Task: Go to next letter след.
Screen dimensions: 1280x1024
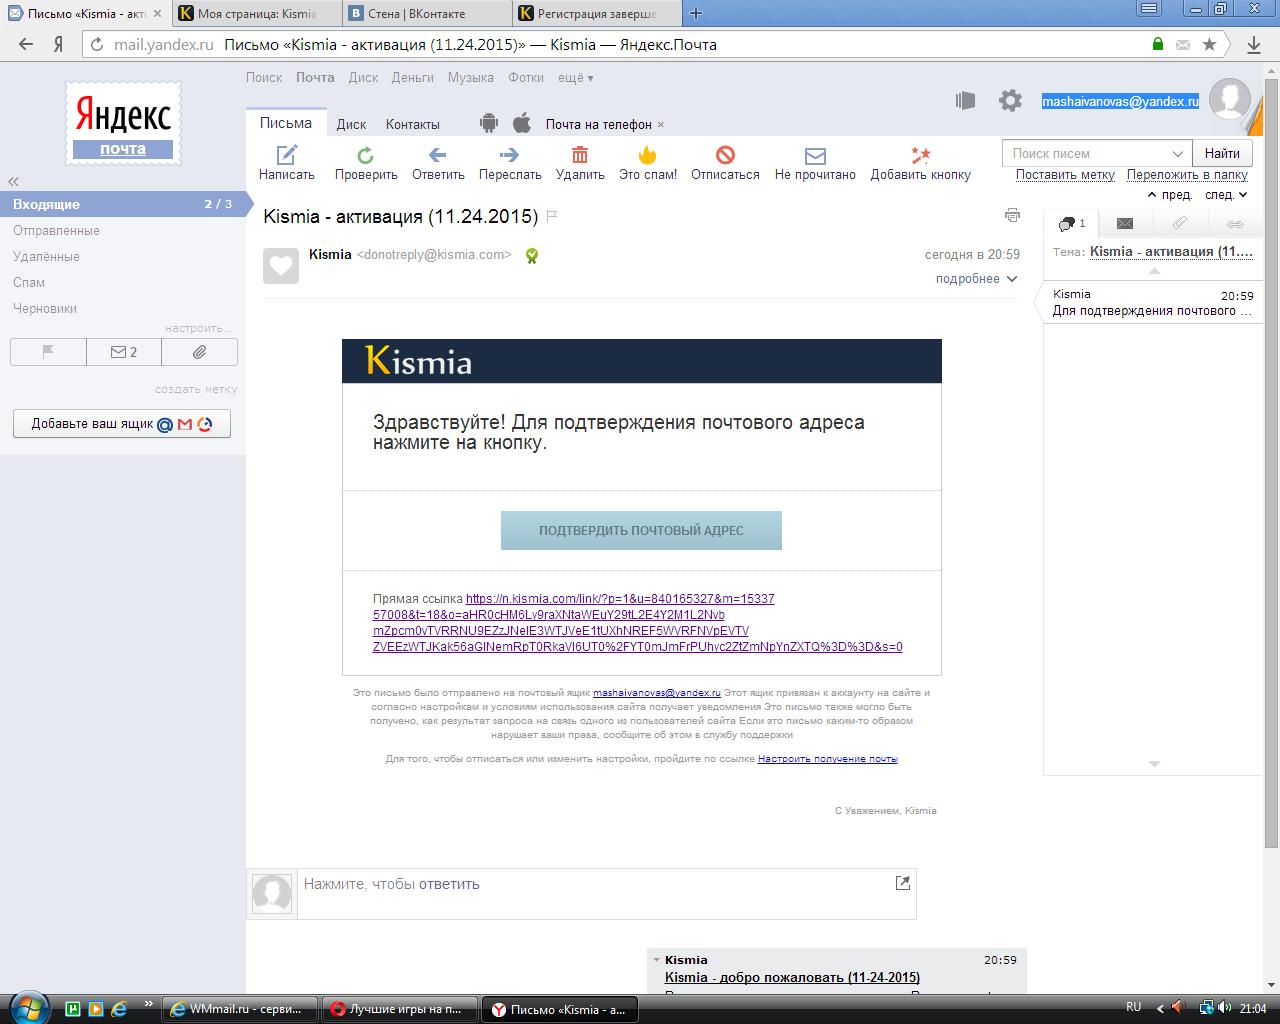Action: [1226, 195]
